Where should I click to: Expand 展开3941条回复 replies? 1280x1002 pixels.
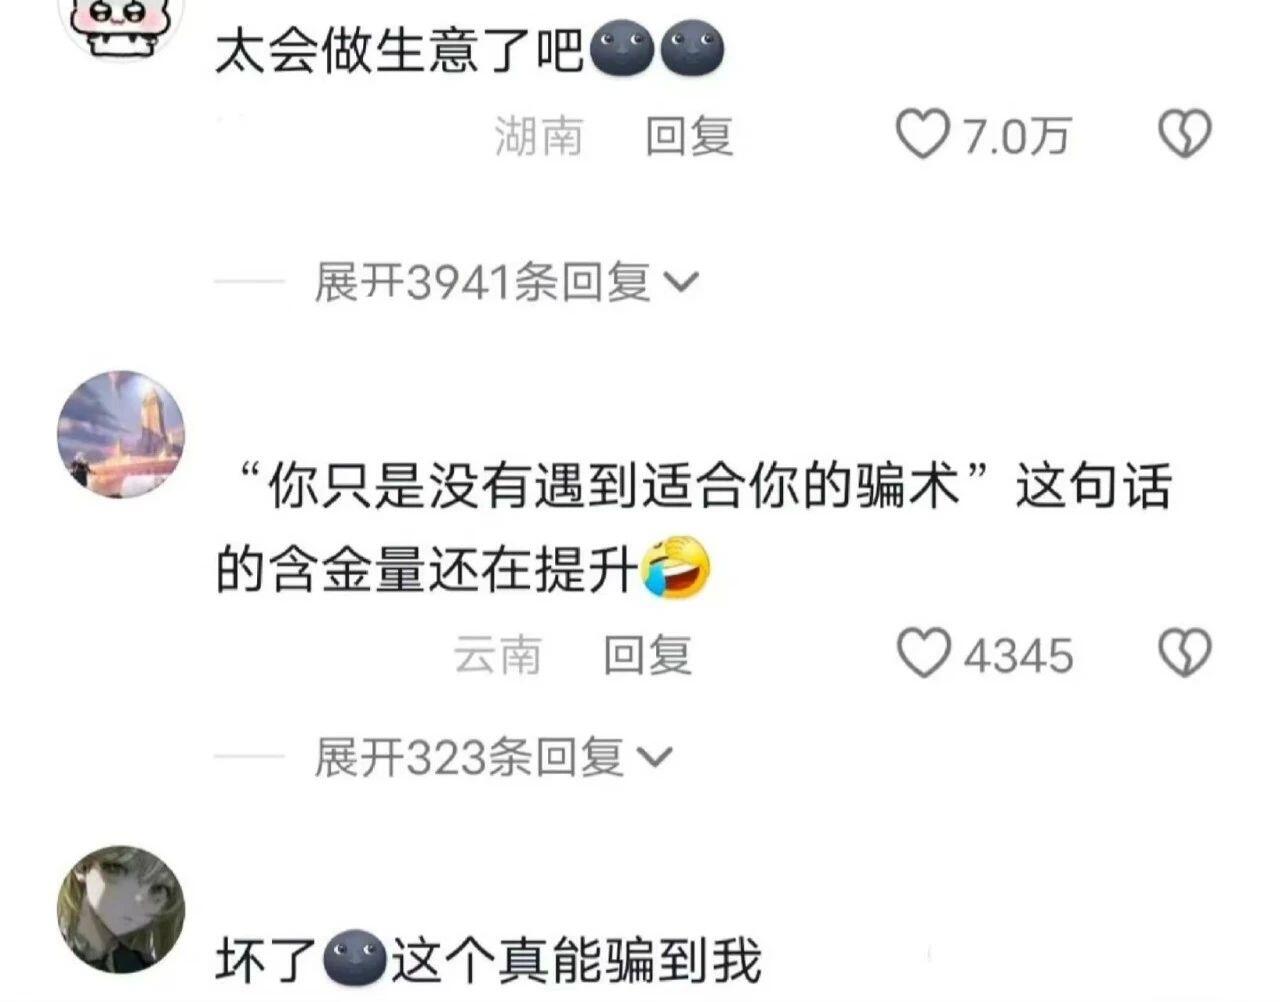(x=506, y=283)
